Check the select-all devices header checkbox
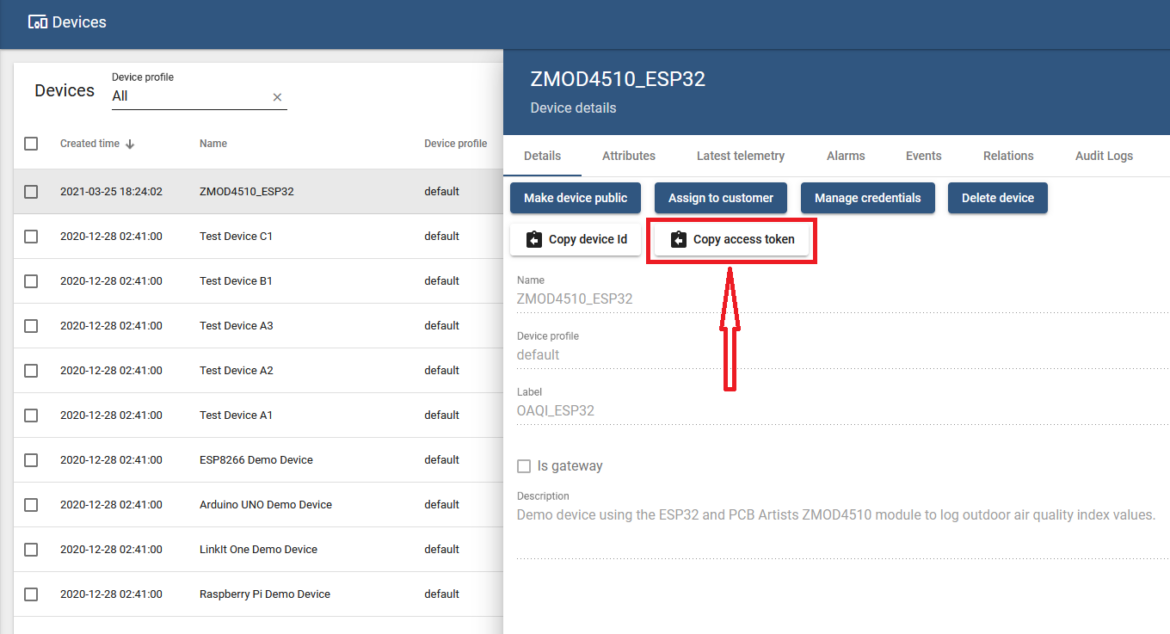The image size is (1170, 634). point(31,144)
